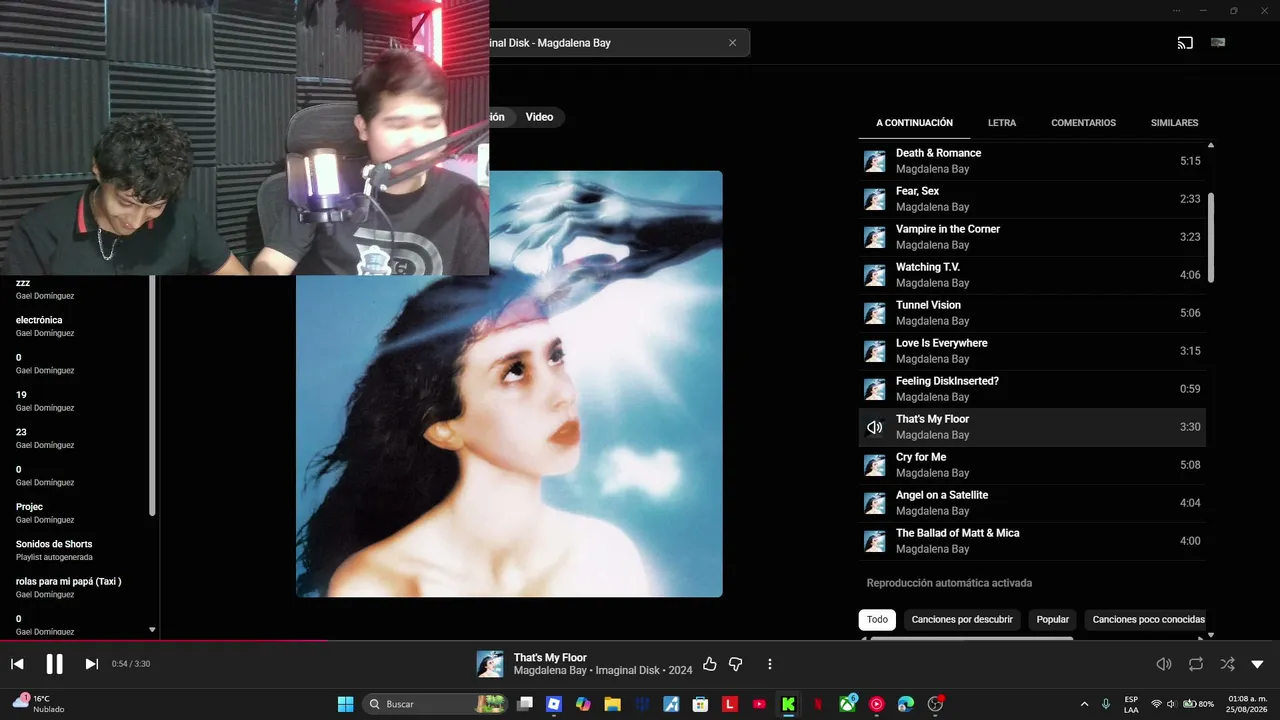Open the COMENTARIOS tab
1280x720 pixels.
[1083, 123]
